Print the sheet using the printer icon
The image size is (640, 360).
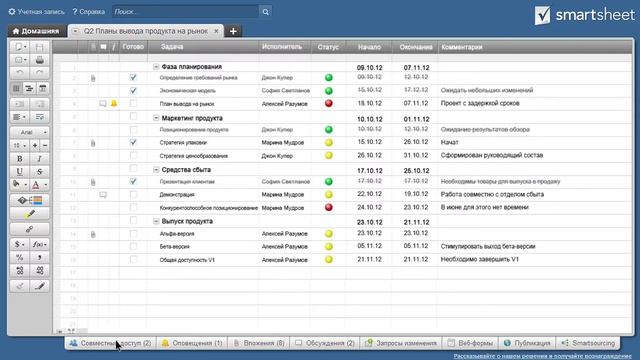pyautogui.click(x=39, y=60)
